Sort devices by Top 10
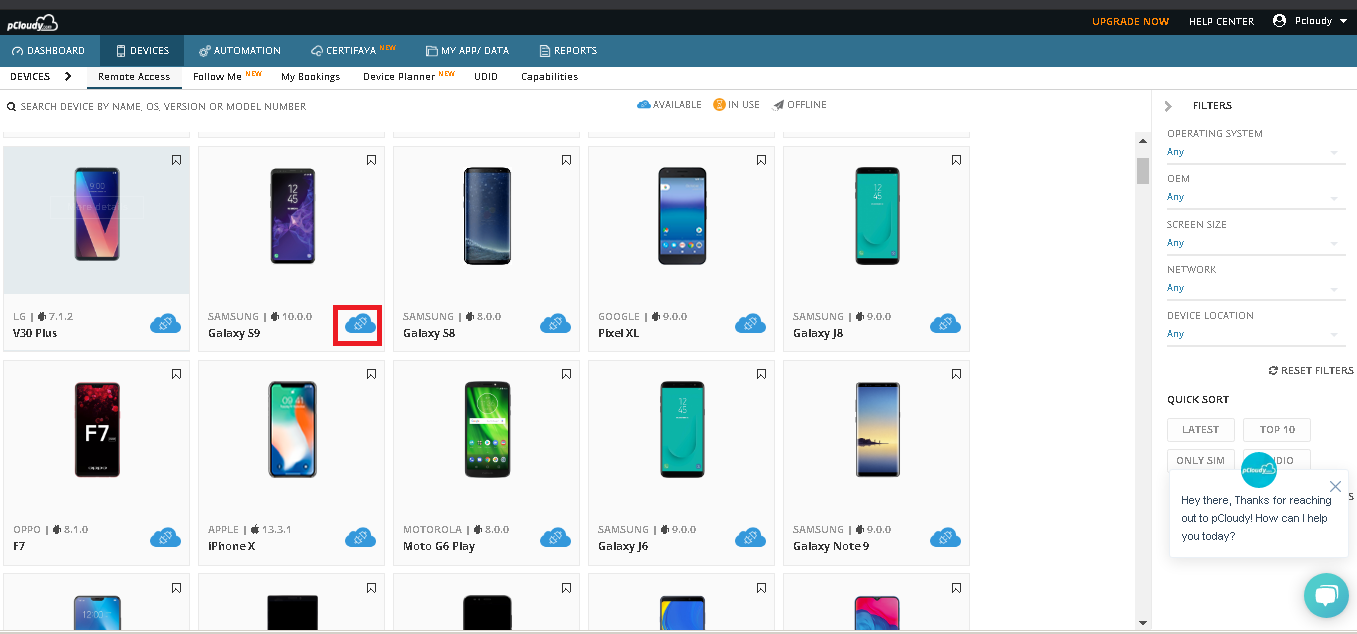This screenshot has width=1357, height=634. pos(1277,430)
